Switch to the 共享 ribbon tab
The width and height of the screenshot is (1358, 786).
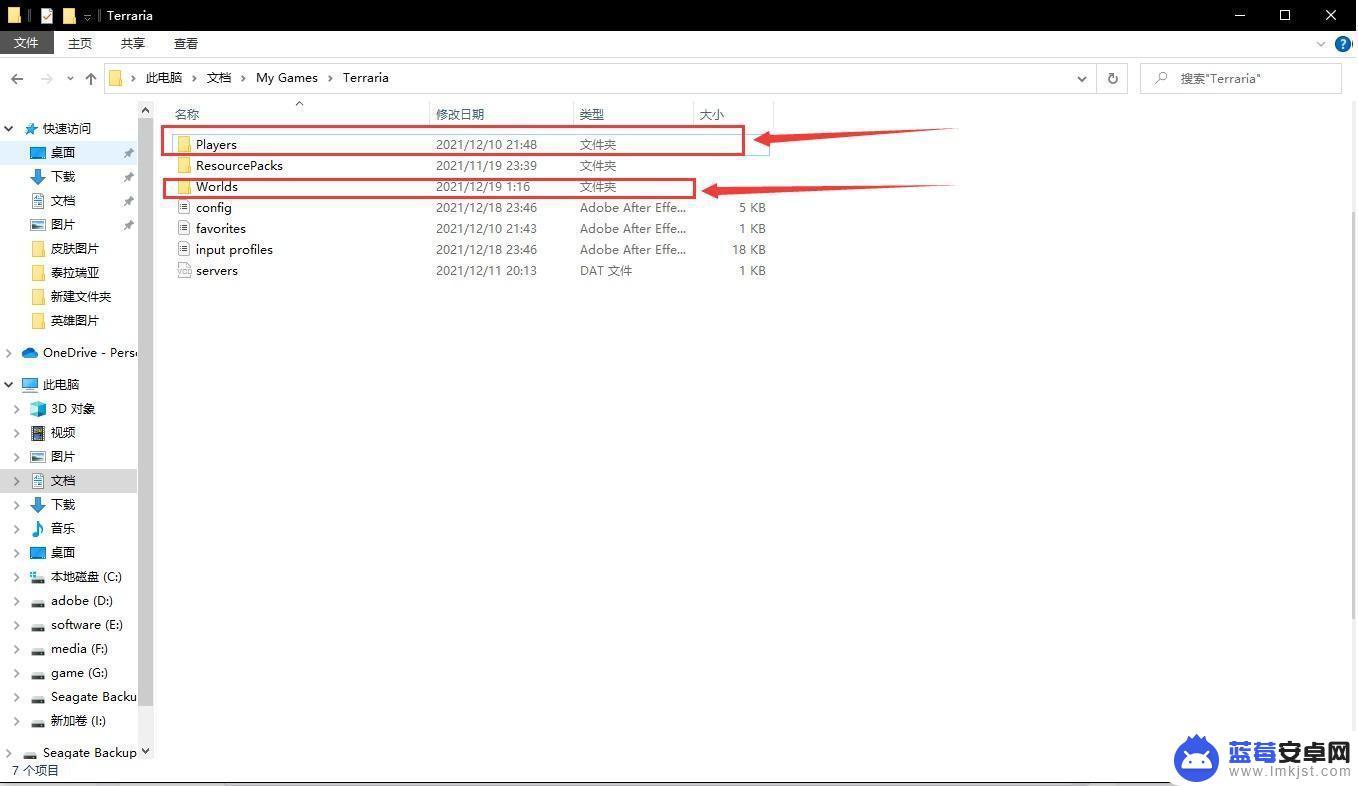(132, 43)
